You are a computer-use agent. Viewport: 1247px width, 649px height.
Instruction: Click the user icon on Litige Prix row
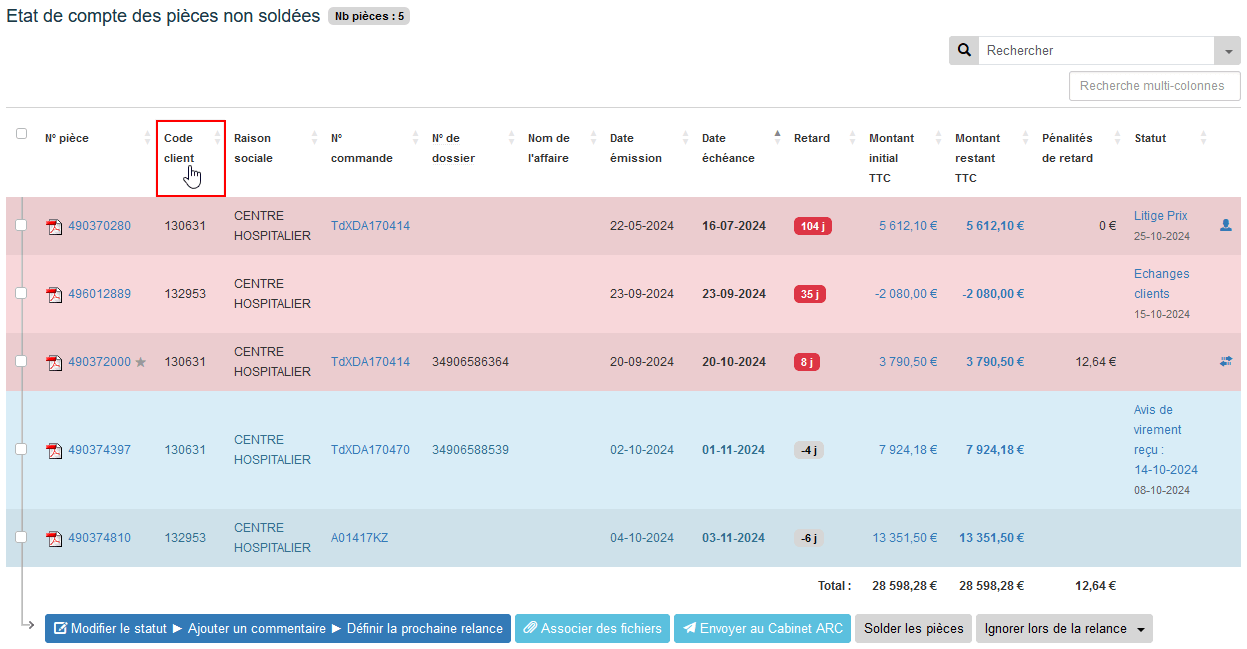(x=1226, y=226)
